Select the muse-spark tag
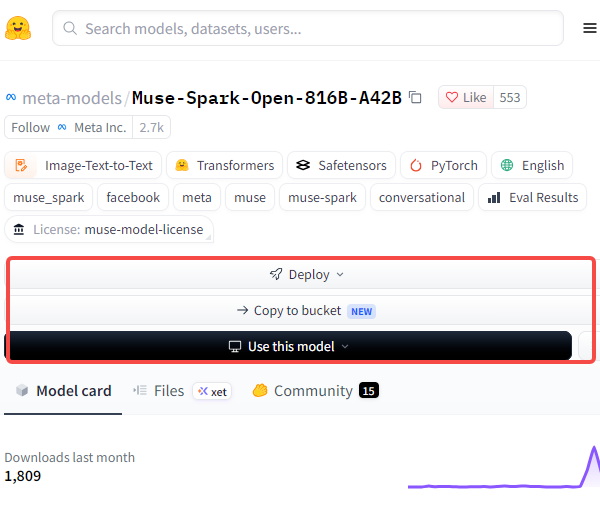 pyautogui.click(x=322, y=197)
